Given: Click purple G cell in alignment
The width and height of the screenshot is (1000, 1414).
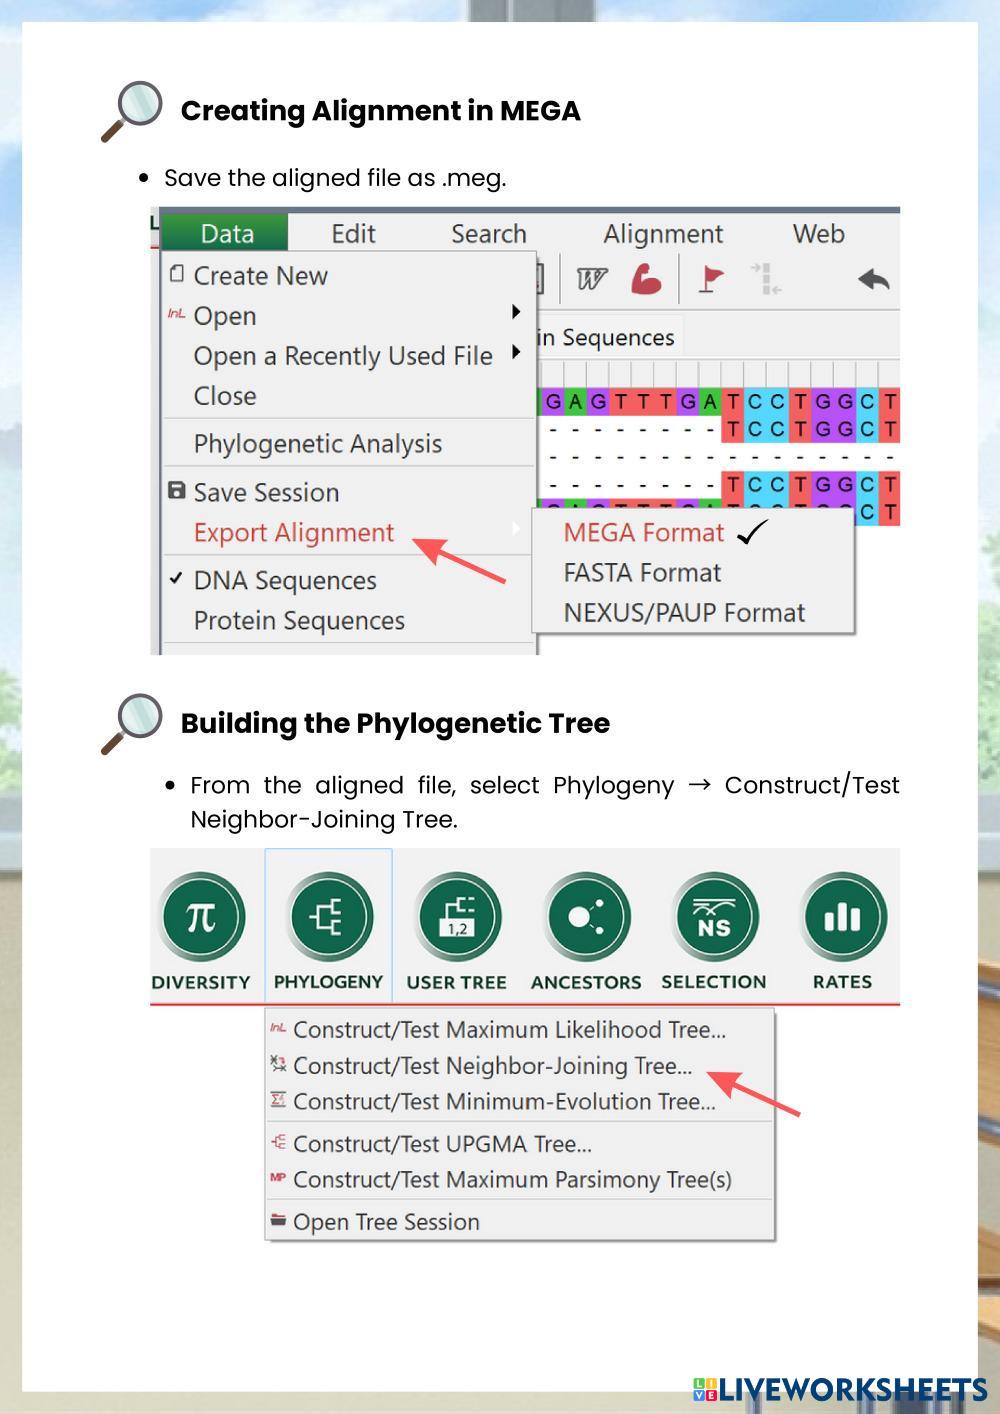Looking at the screenshot, I should point(552,402).
